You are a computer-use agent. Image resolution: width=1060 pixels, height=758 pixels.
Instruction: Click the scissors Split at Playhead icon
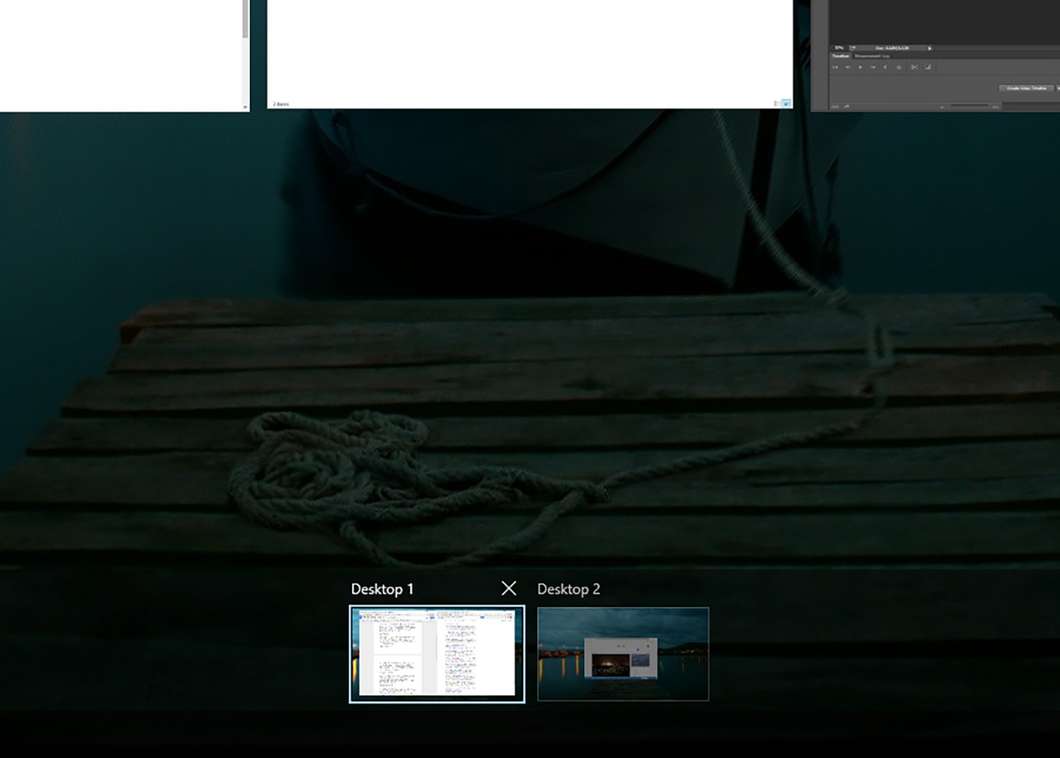pos(914,67)
